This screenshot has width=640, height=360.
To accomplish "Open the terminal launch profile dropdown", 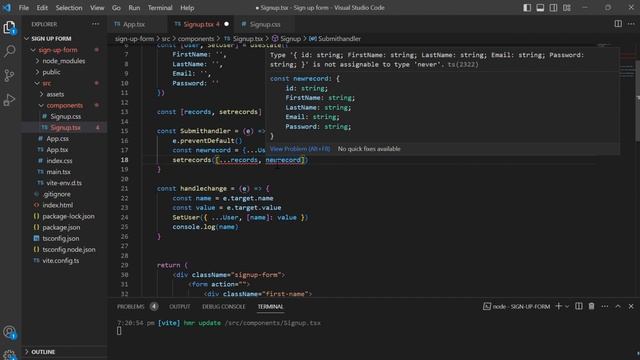I will 567,307.
